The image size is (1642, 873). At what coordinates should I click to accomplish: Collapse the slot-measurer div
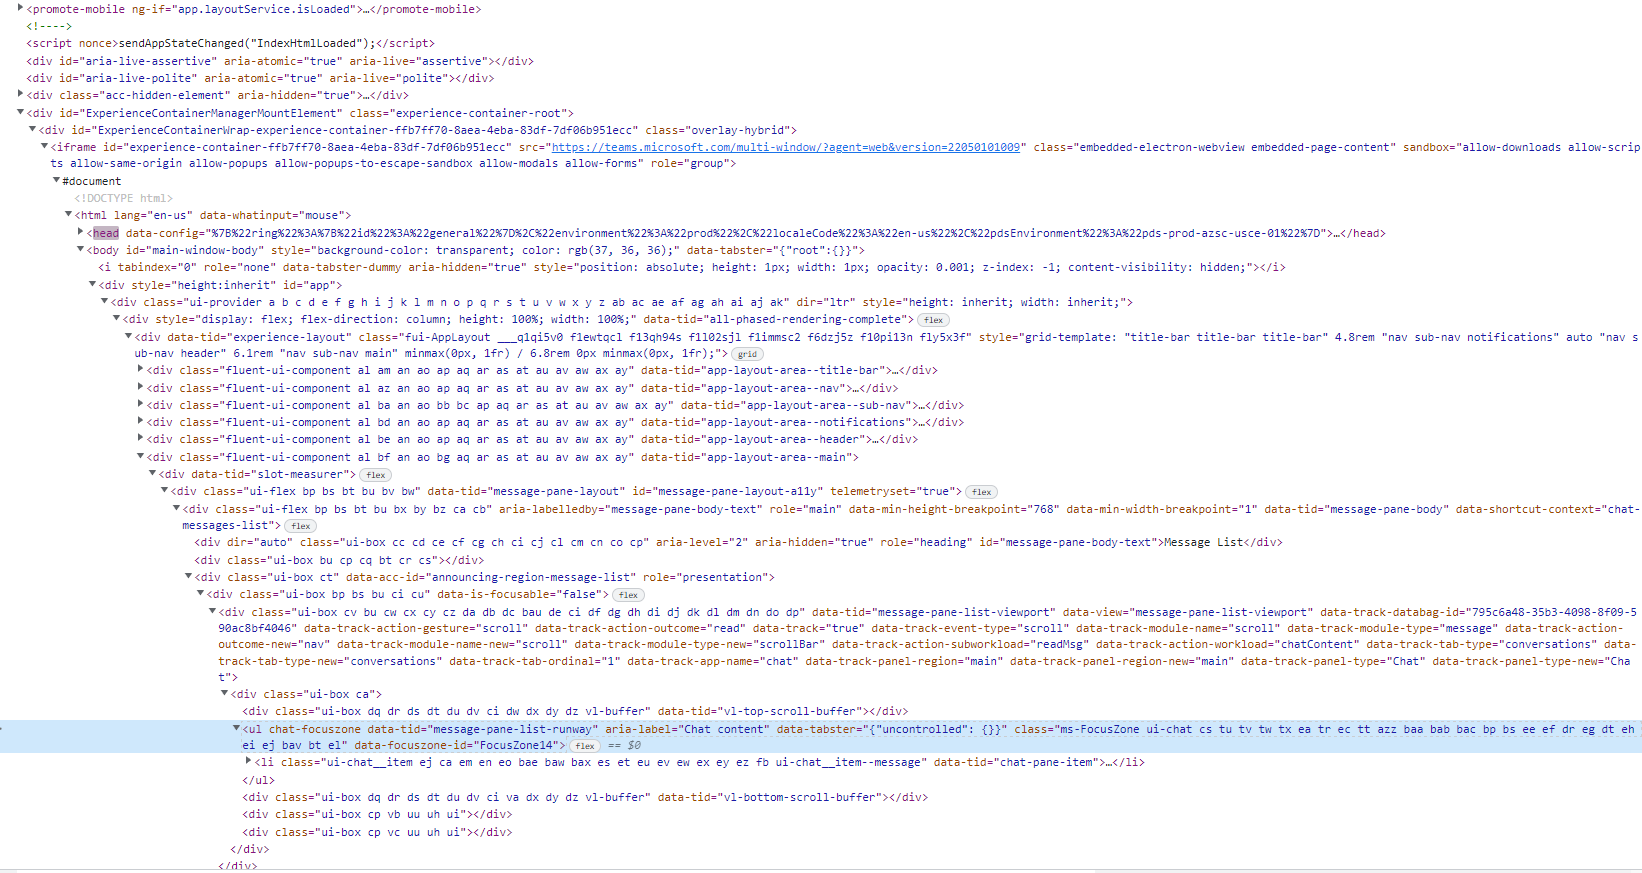tap(153, 473)
